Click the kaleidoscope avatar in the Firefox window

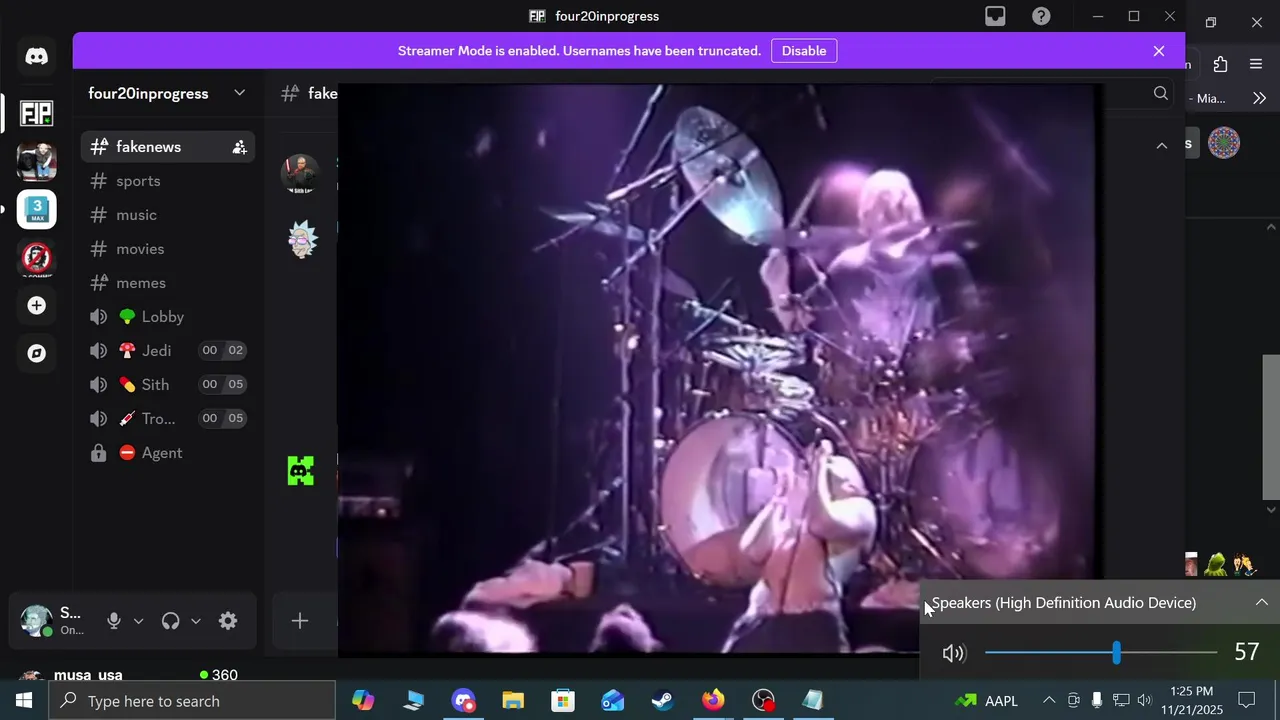click(1224, 143)
